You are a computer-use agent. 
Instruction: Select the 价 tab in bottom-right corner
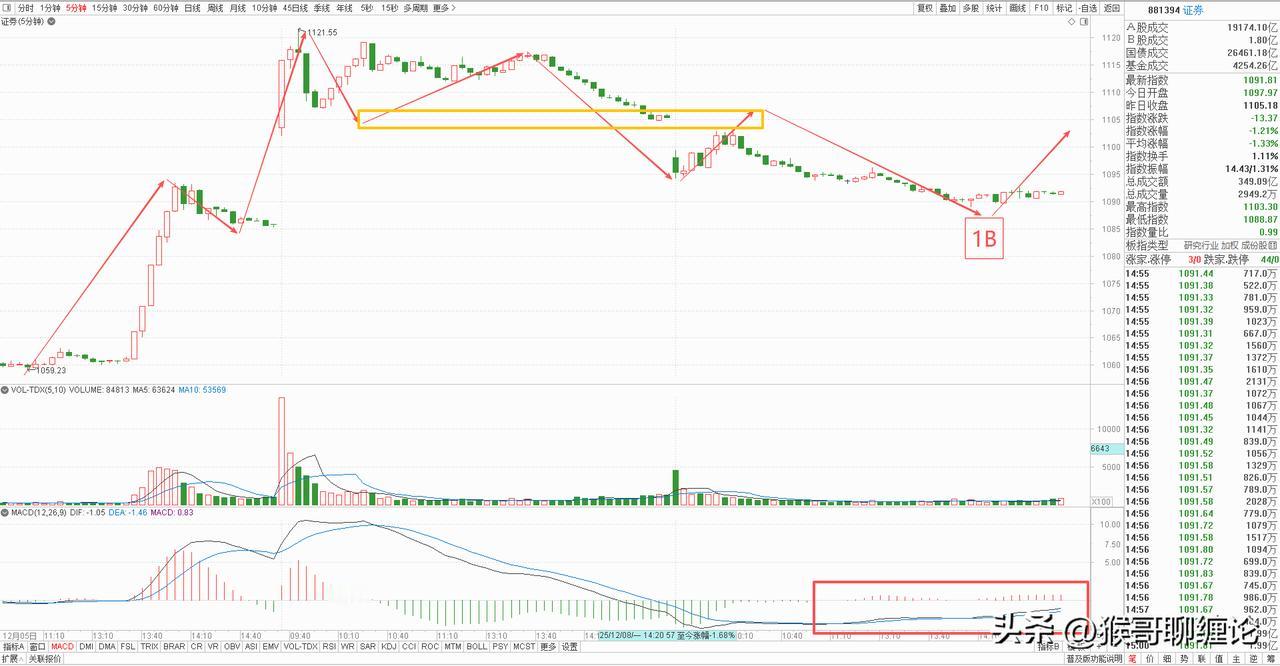pos(1152,659)
